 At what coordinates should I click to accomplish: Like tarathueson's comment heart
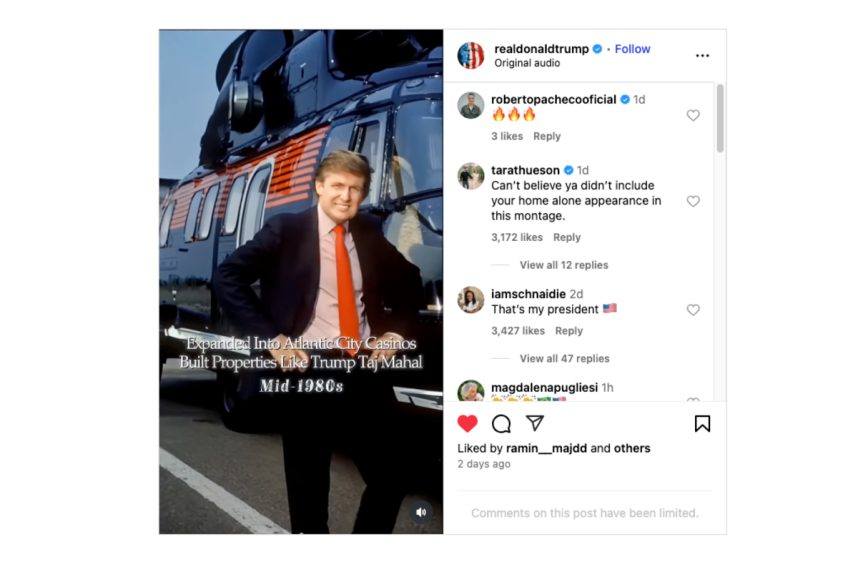click(693, 201)
